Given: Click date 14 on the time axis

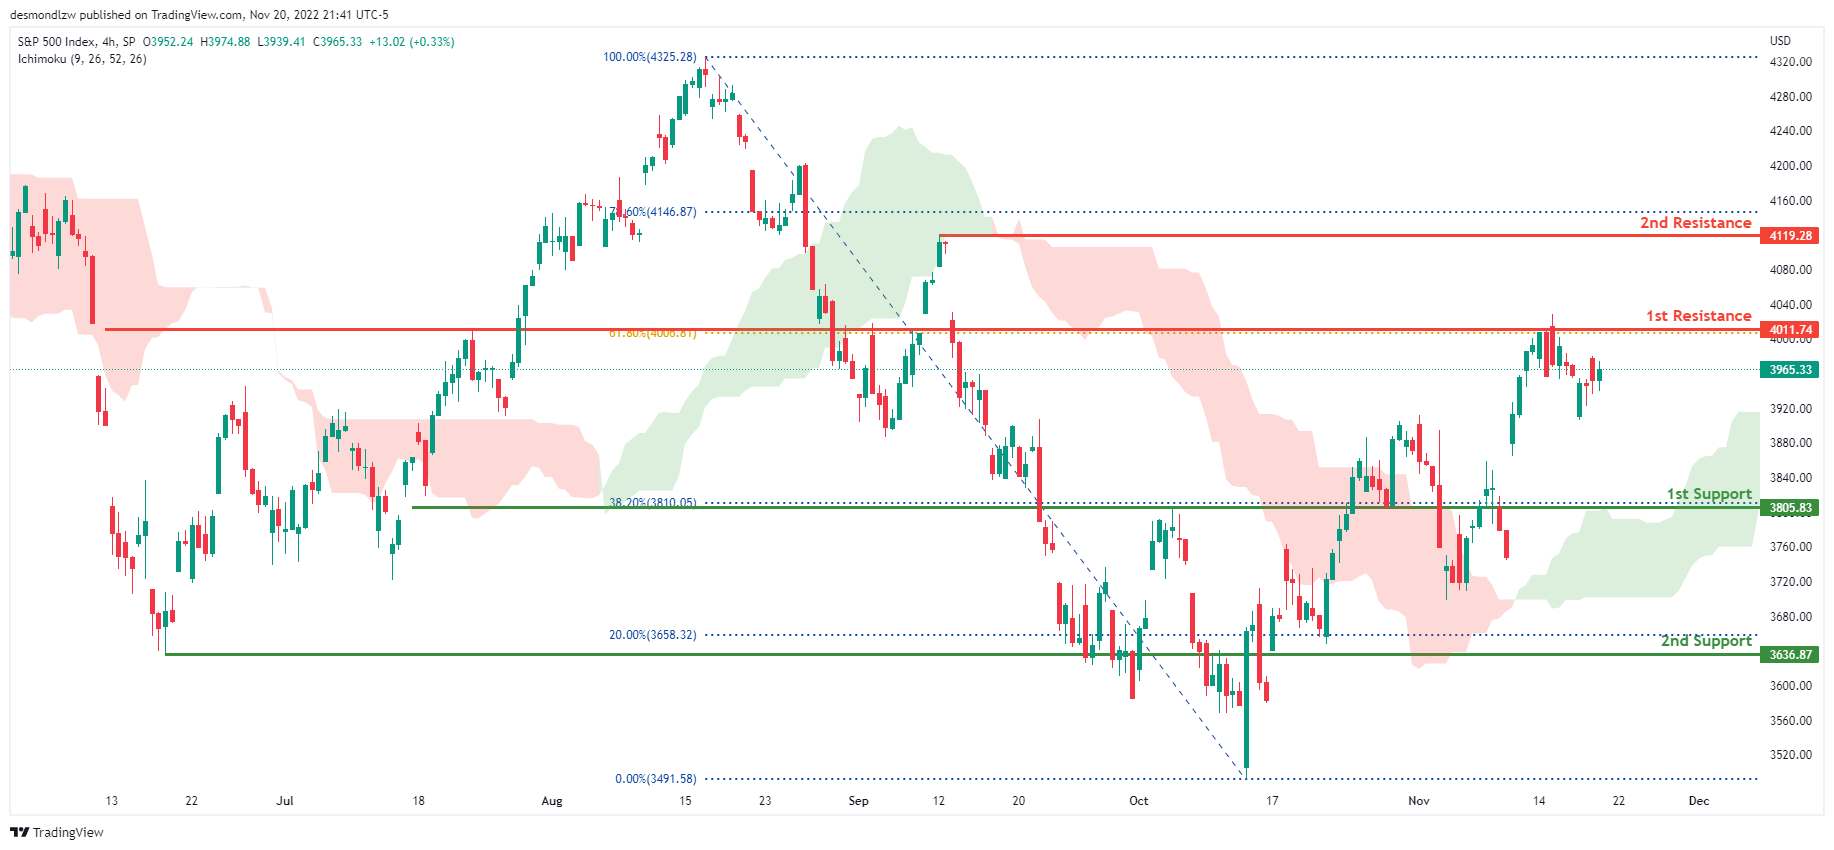Looking at the screenshot, I should click(1539, 801).
